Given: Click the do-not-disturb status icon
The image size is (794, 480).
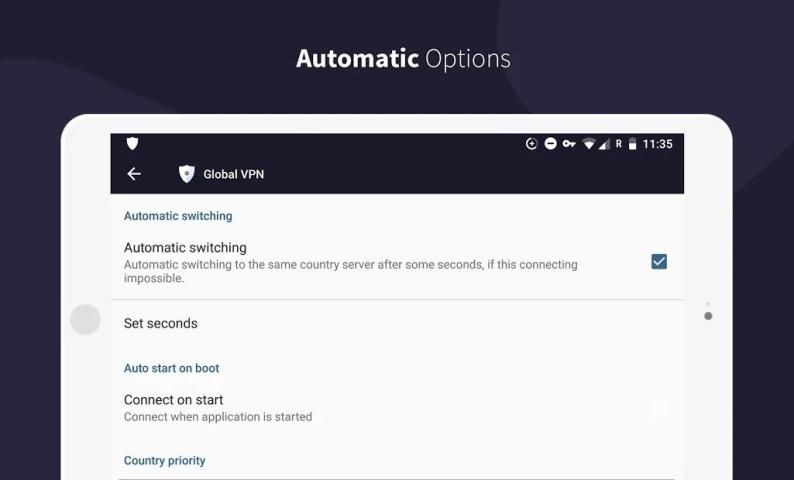Looking at the screenshot, I should tap(550, 144).
